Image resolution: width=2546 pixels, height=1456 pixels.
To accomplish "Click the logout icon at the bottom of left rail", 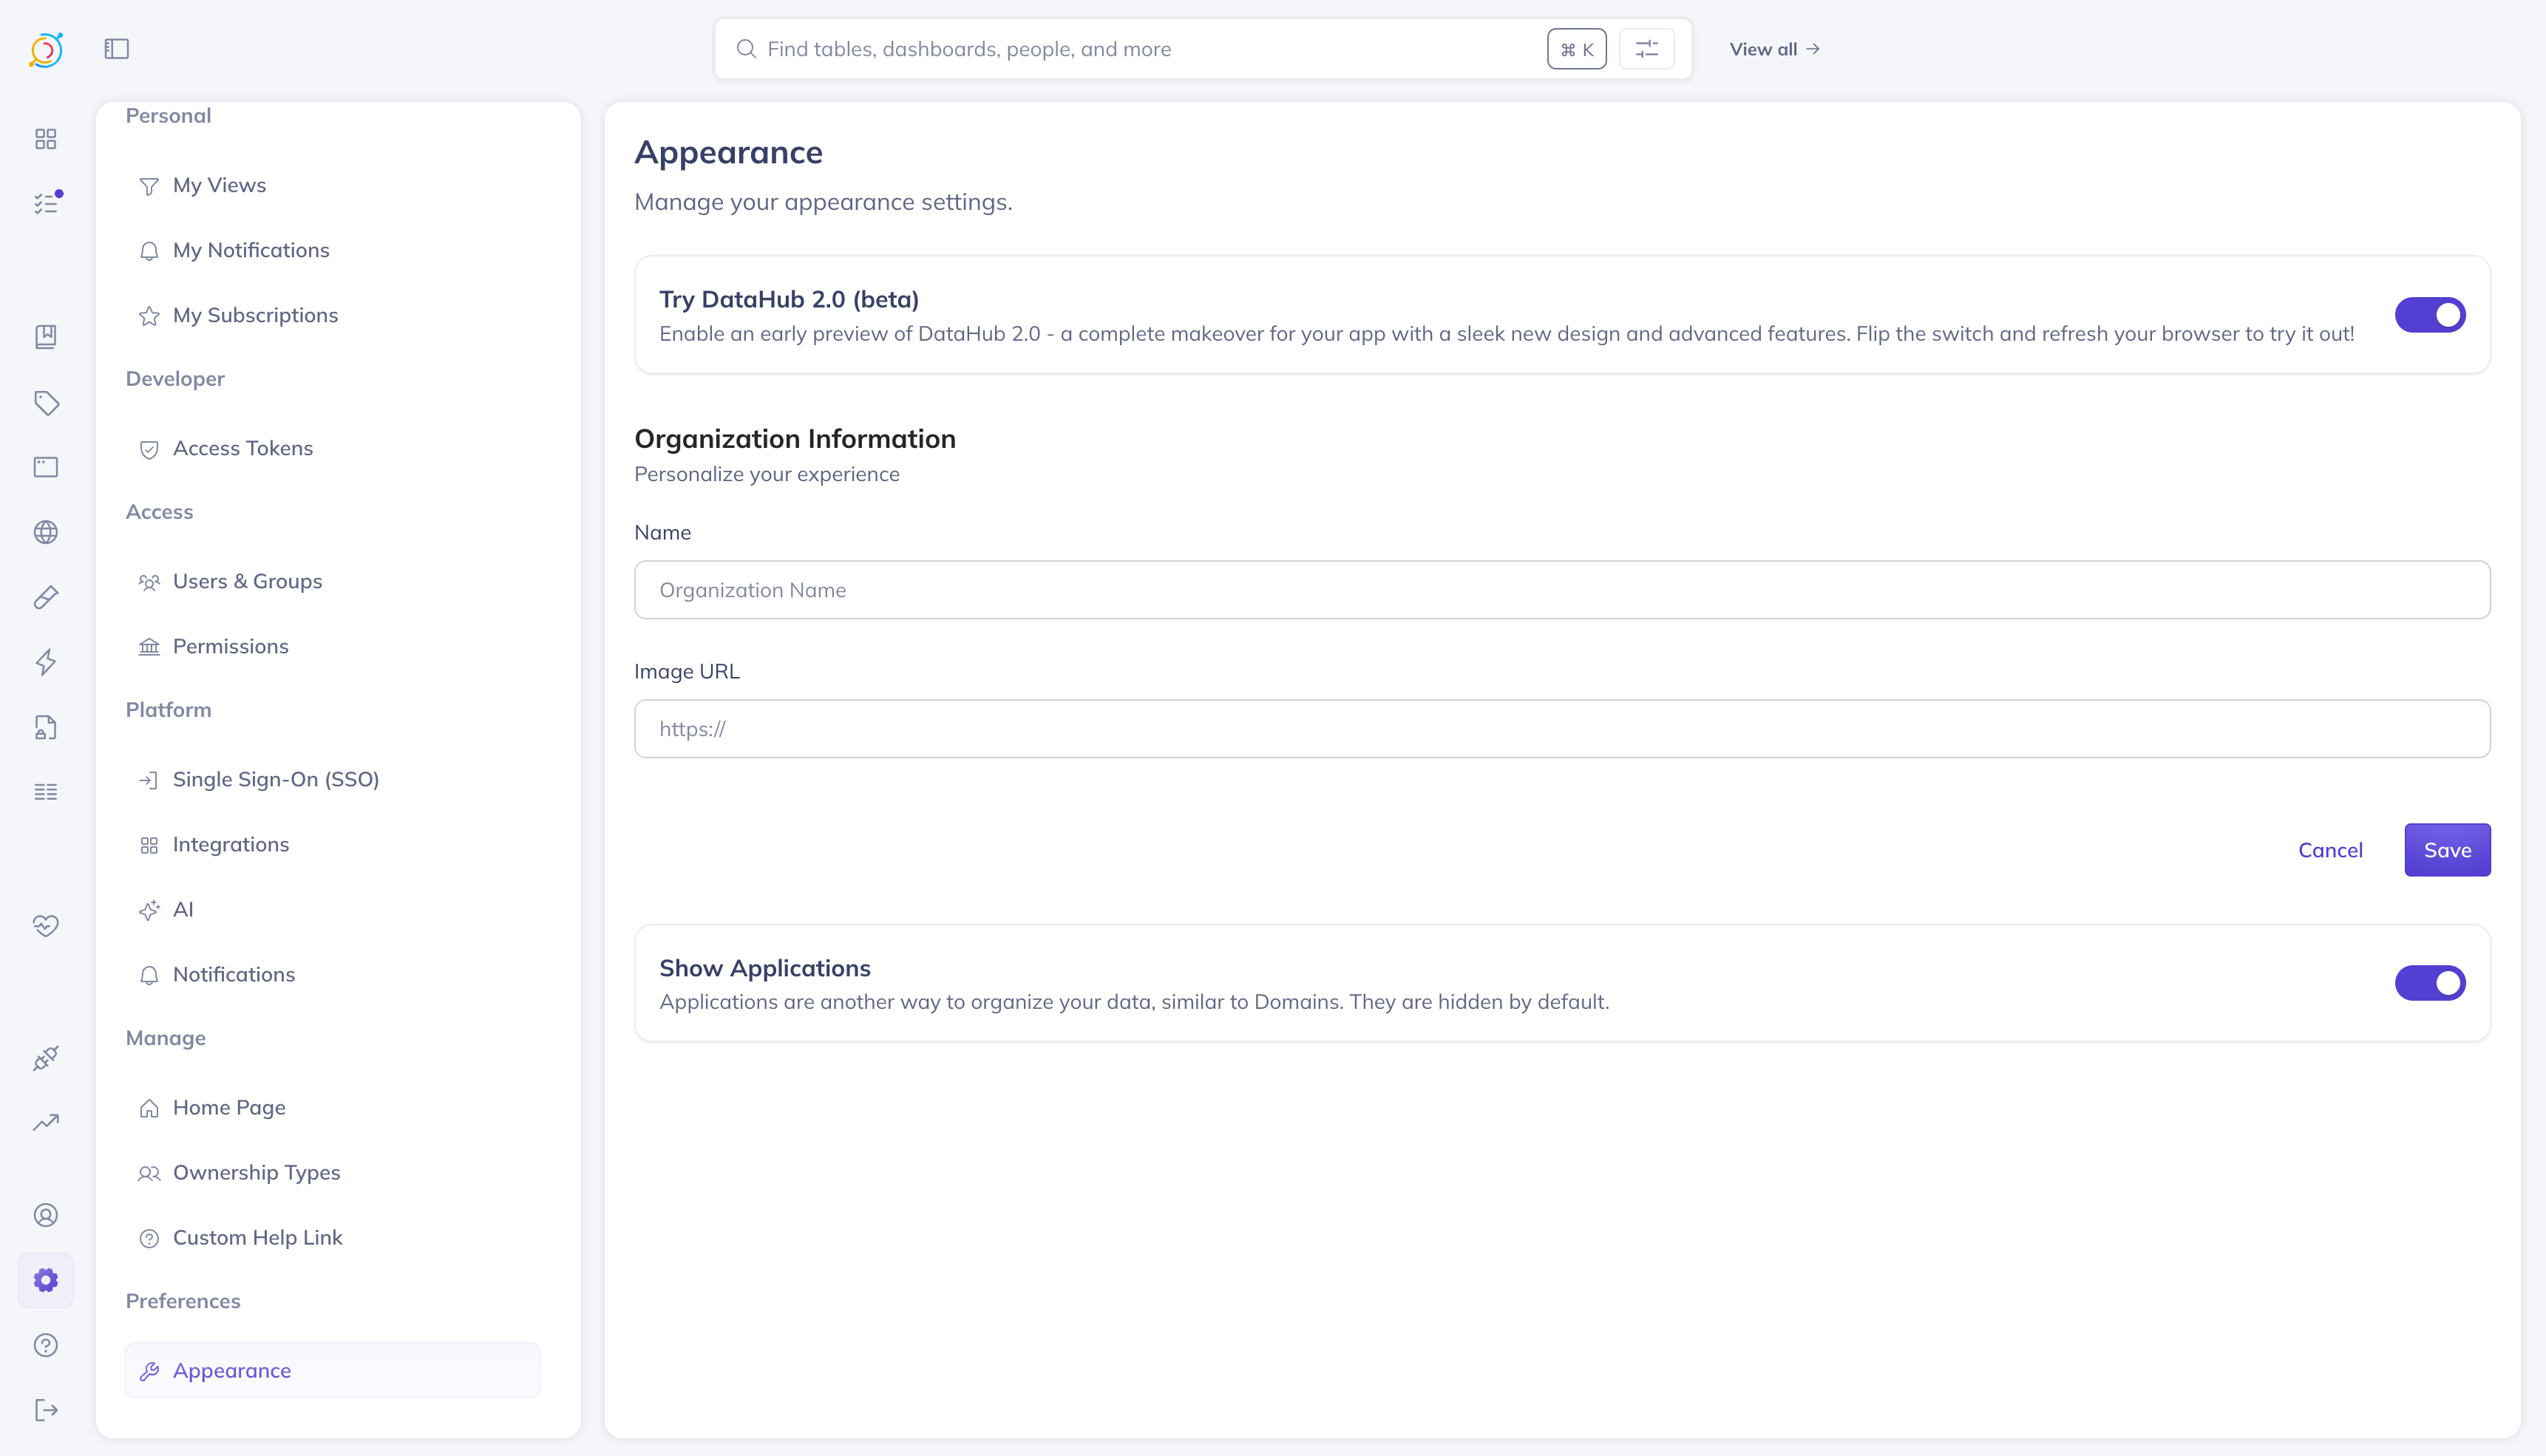I will coord(46,1410).
